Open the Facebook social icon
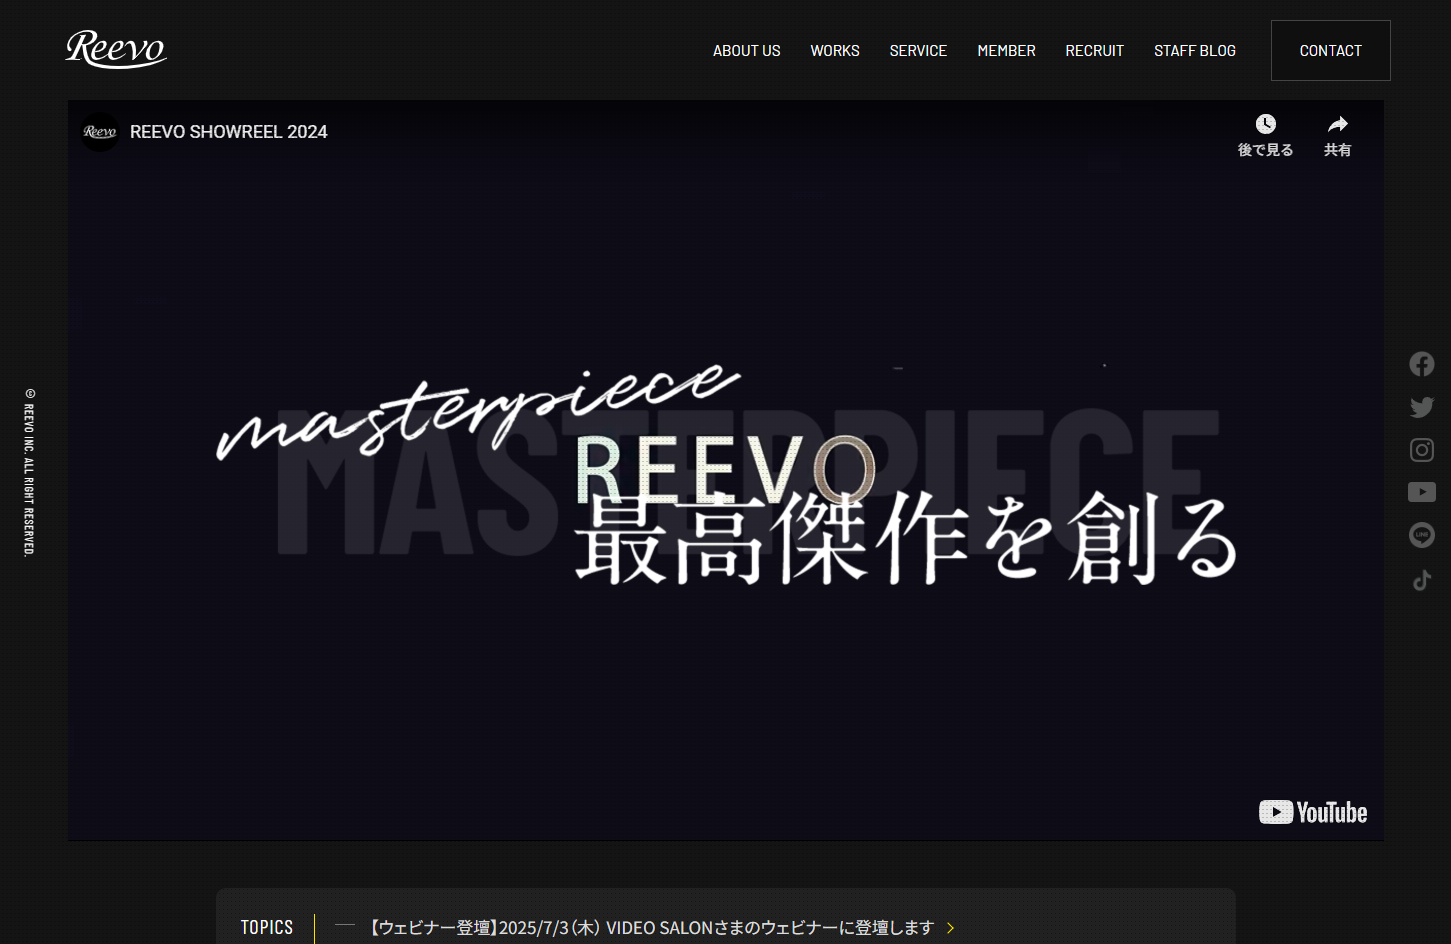 point(1421,364)
